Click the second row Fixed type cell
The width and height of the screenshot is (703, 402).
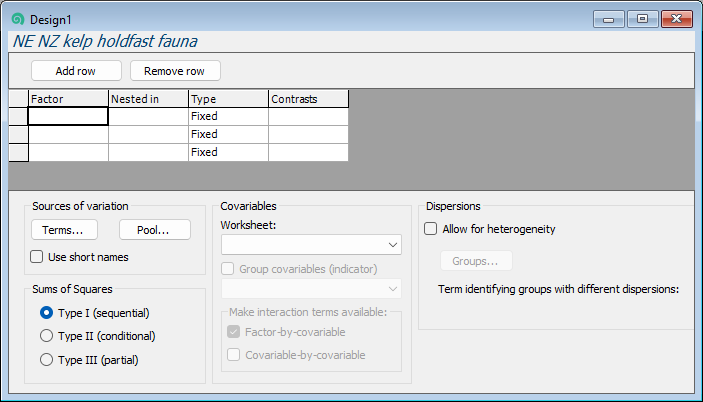click(229, 134)
